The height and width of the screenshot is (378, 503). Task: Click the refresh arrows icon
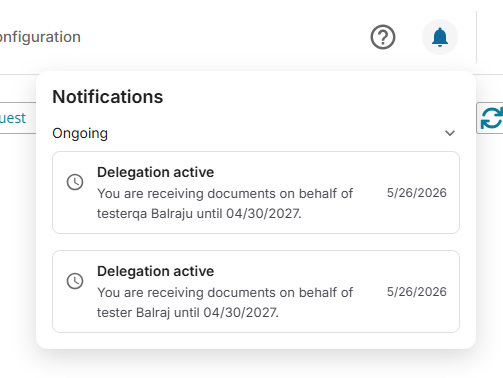pyautogui.click(x=491, y=118)
